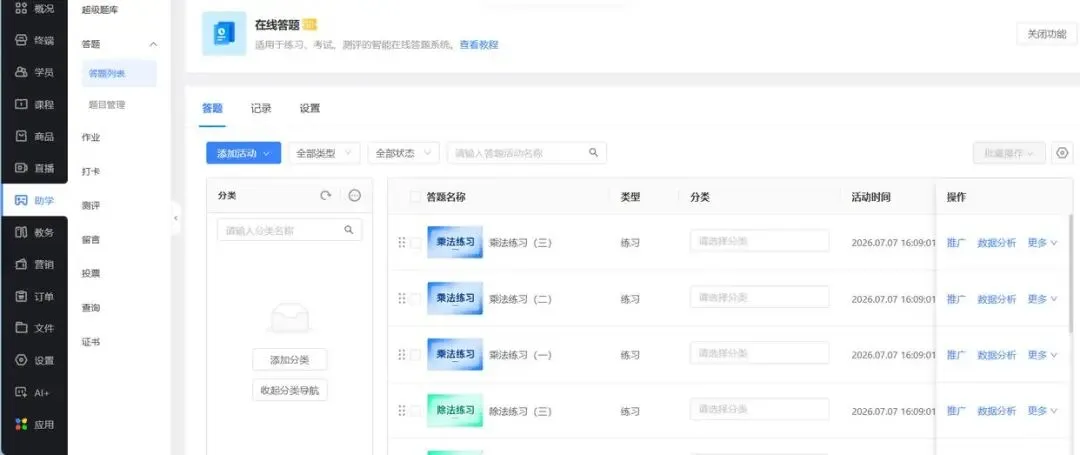Select the 答题 tab
Viewport: 1080px width, 455px height.
pos(212,108)
